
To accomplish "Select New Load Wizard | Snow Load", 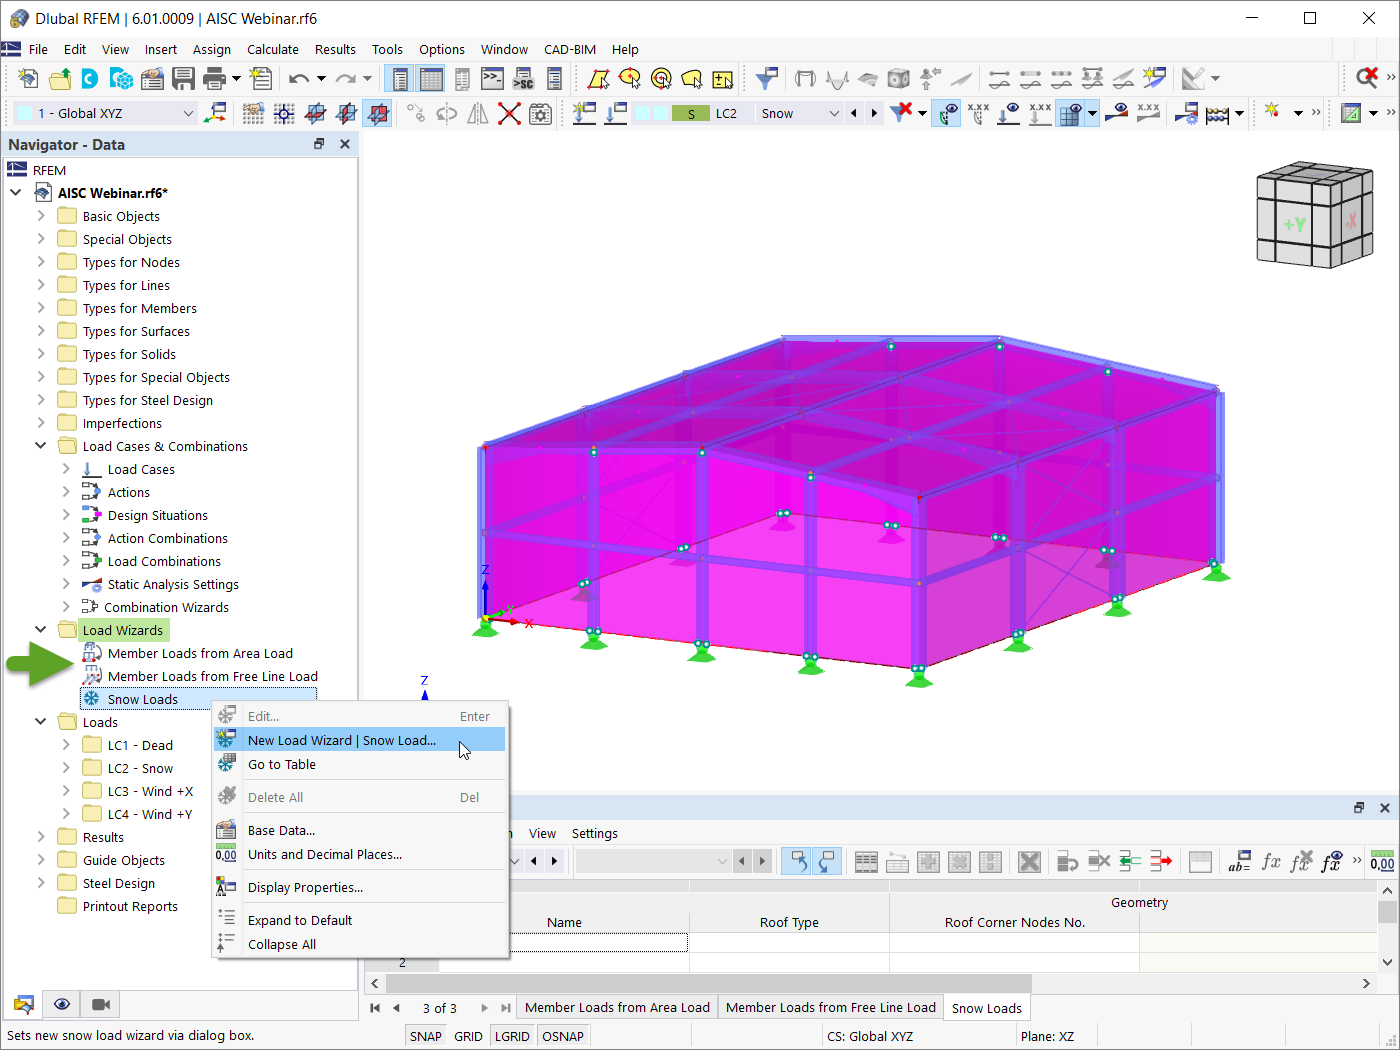I will [360, 740].
